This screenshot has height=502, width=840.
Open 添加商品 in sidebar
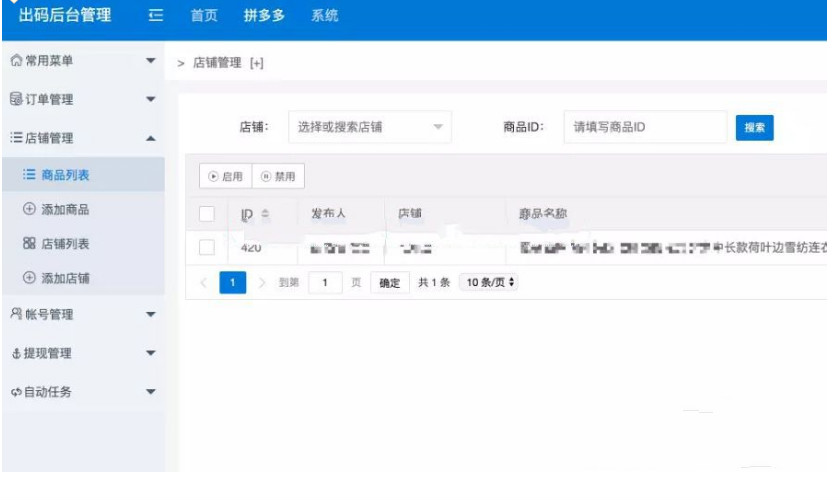pyautogui.click(x=64, y=210)
